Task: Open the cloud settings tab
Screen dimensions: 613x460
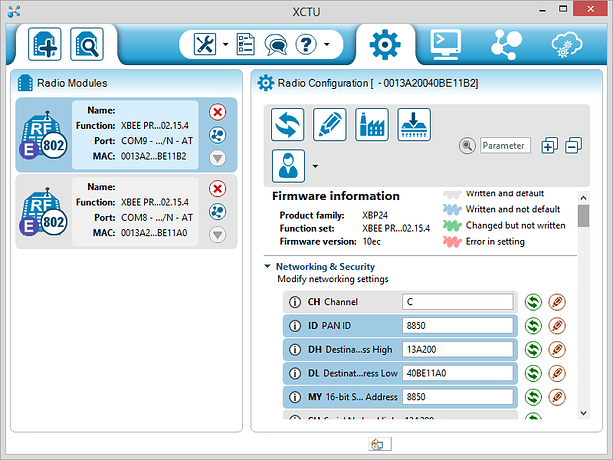Action: [566, 44]
